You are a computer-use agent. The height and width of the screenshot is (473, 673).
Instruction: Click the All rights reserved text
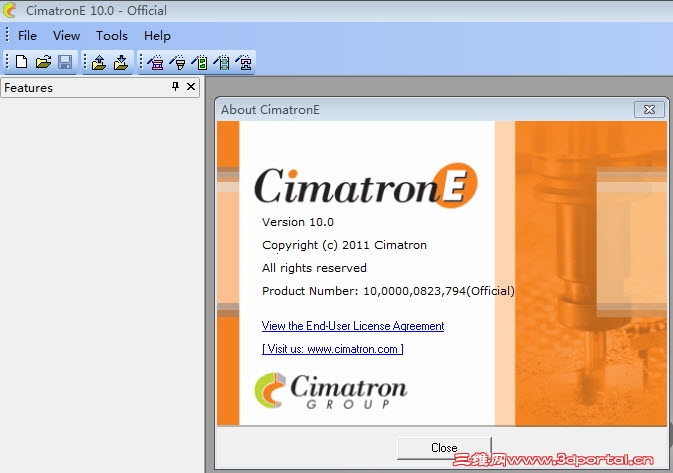314,268
